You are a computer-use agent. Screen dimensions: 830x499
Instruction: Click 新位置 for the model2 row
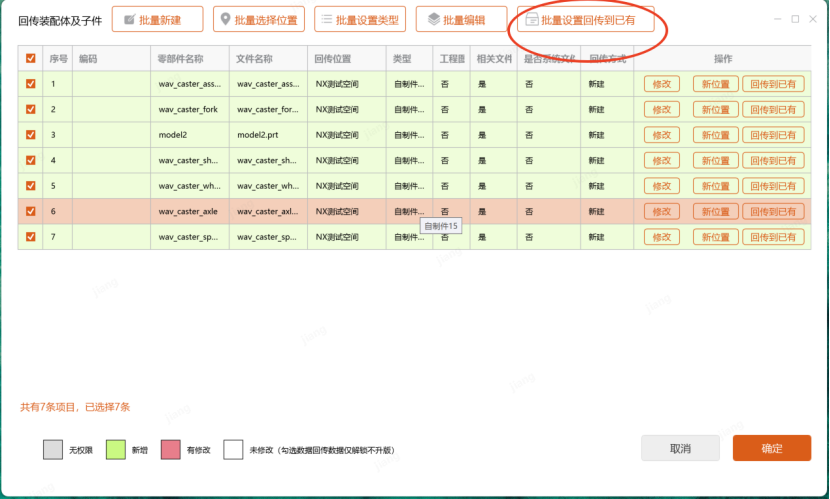(715, 135)
